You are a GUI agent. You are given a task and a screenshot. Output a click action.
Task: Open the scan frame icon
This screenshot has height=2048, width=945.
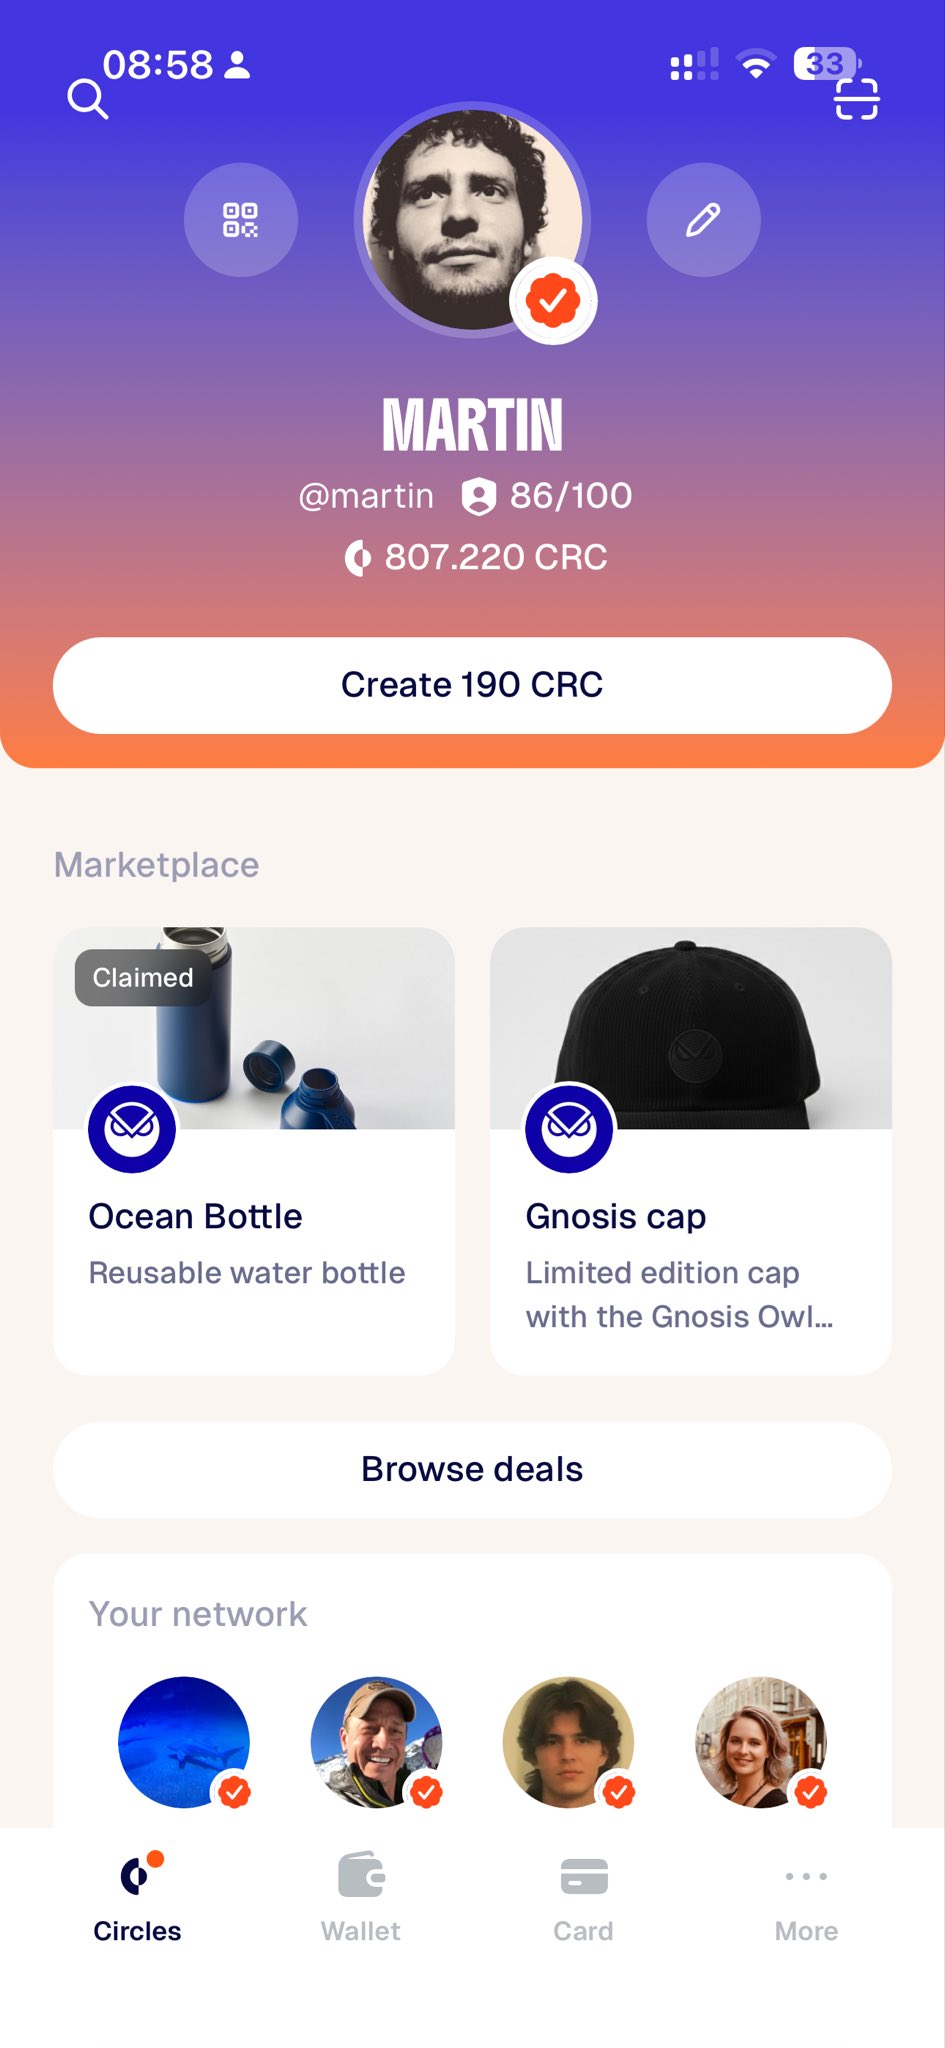(856, 99)
